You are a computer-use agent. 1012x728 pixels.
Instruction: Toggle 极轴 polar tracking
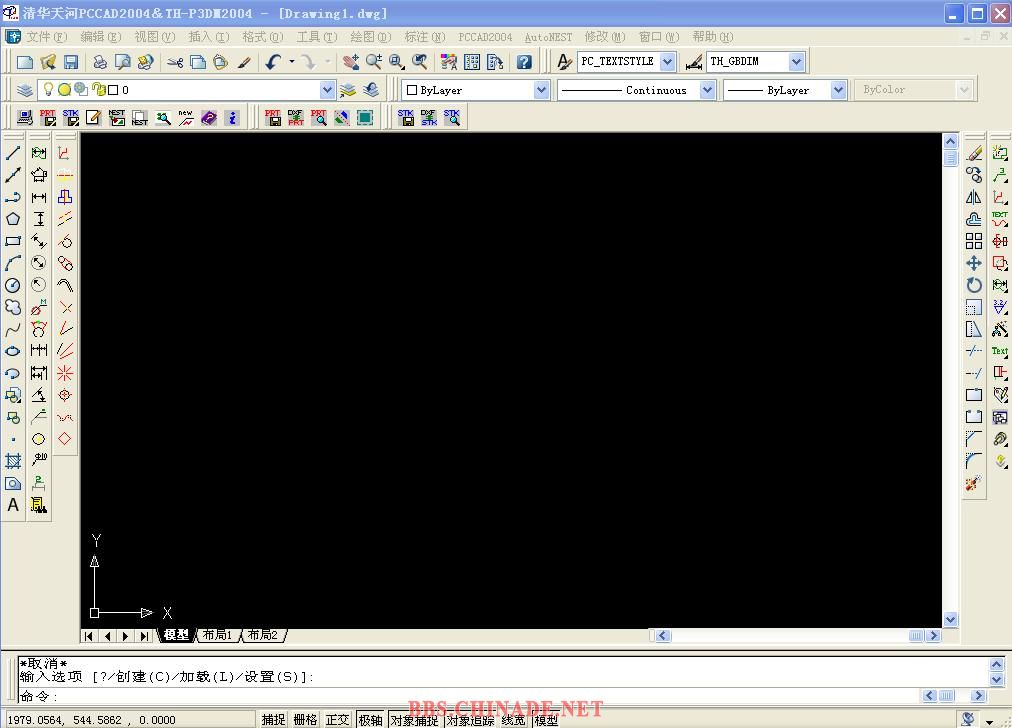pos(370,720)
